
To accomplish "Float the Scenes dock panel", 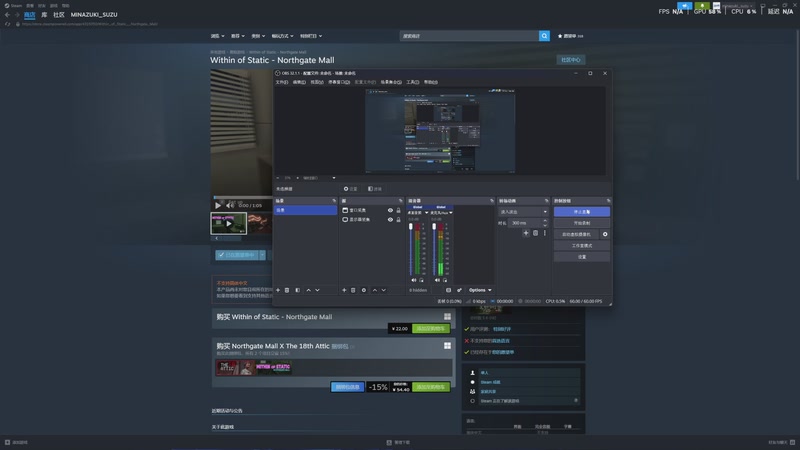I will pyautogui.click(x=334, y=201).
